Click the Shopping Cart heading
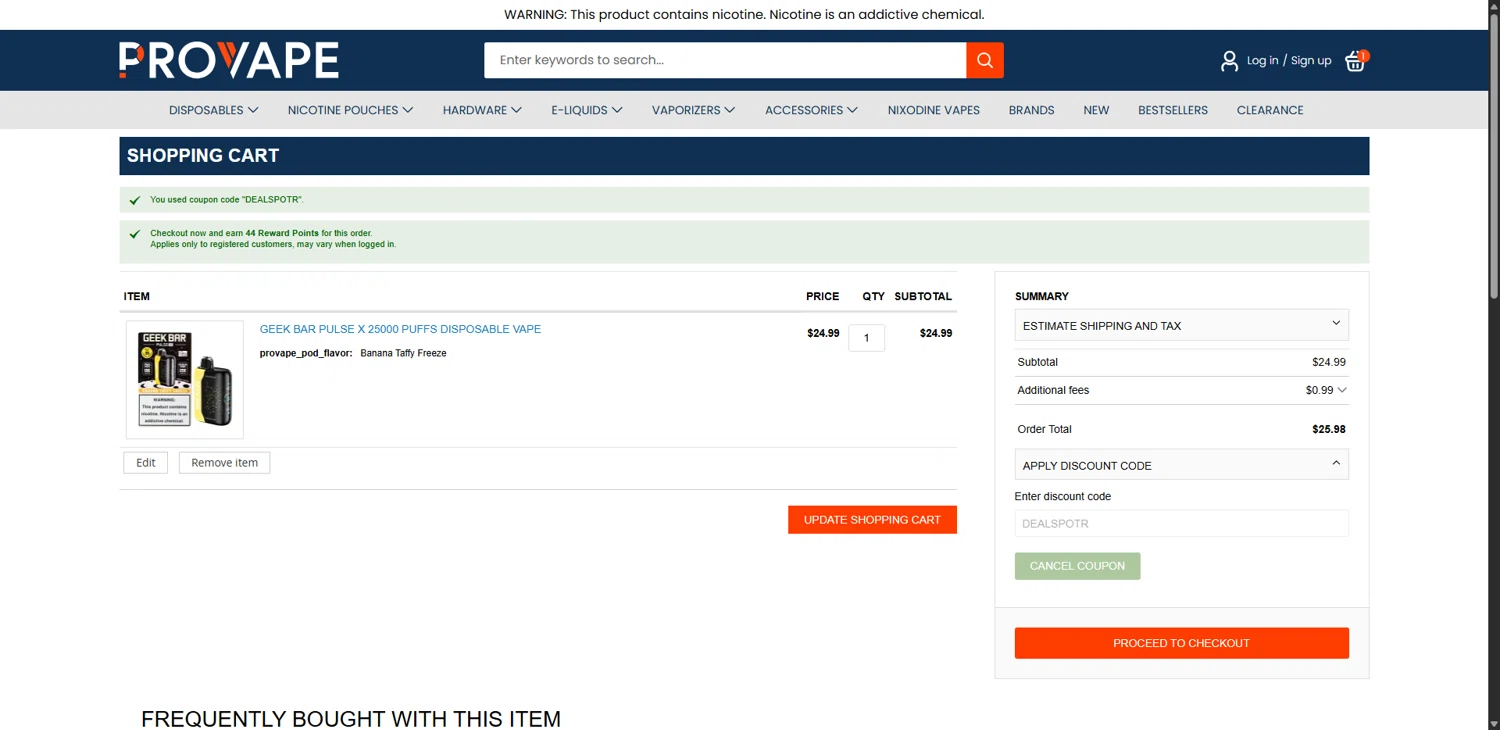This screenshot has height=730, width=1500. point(203,156)
